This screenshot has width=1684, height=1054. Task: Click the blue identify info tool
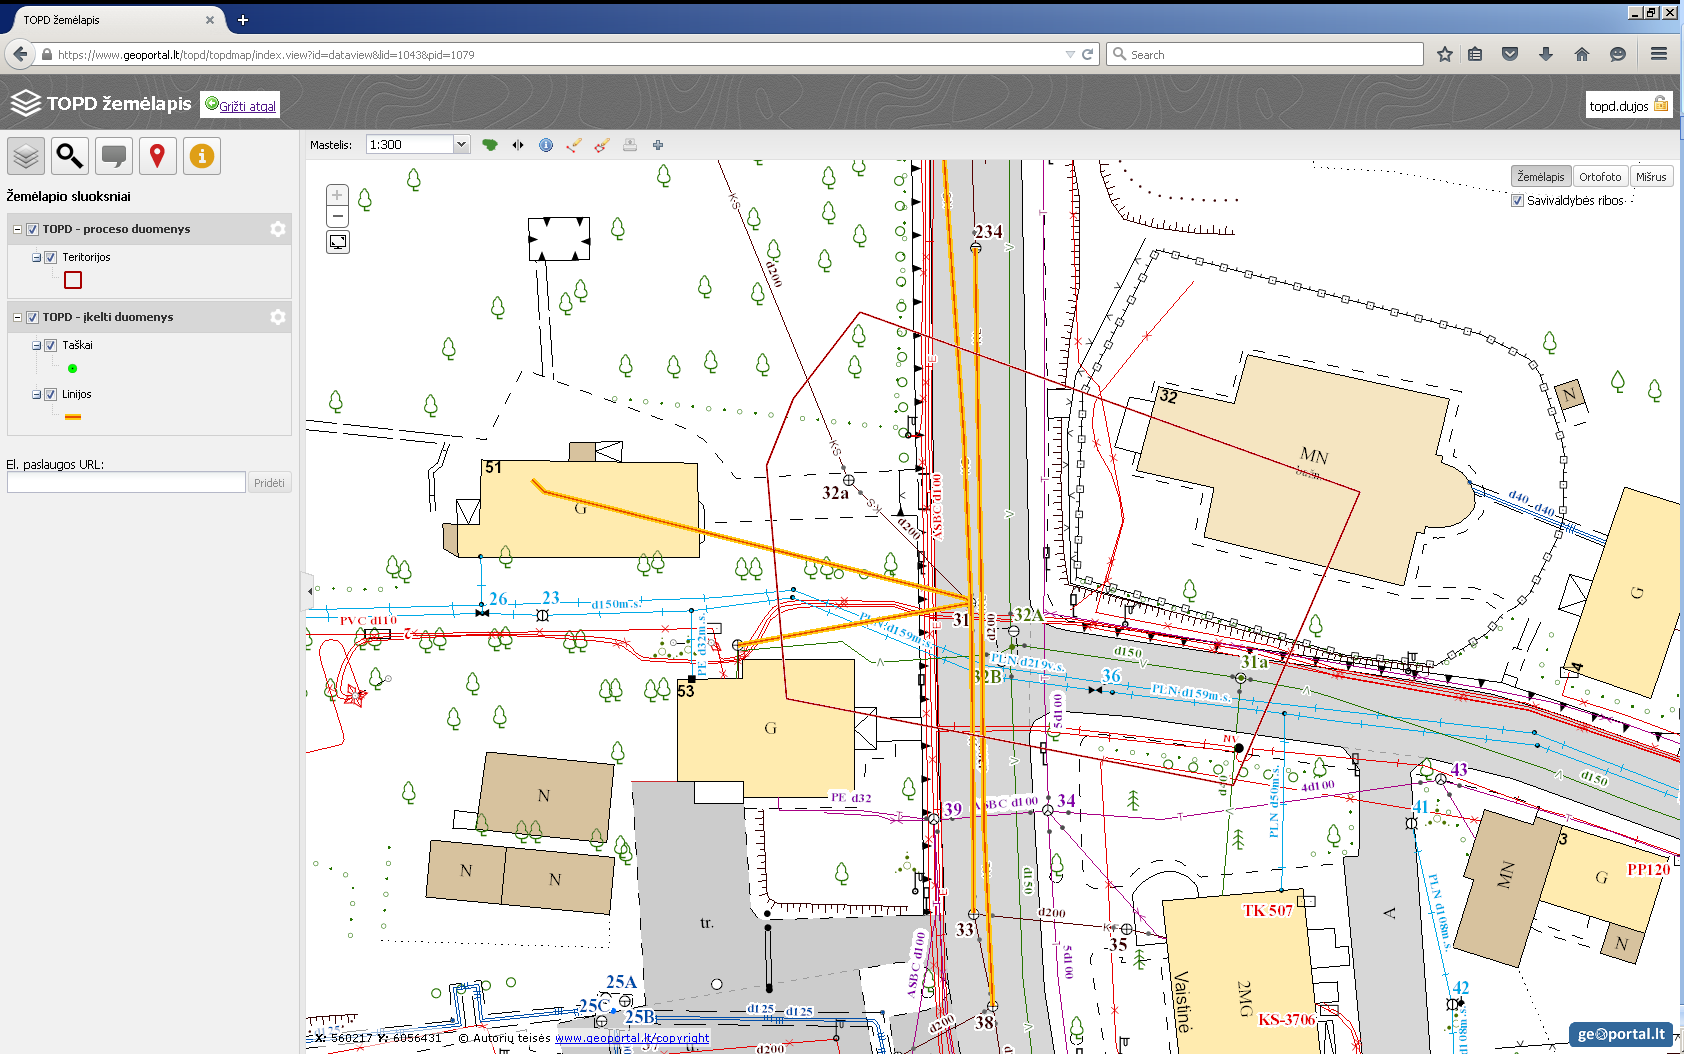(x=546, y=145)
